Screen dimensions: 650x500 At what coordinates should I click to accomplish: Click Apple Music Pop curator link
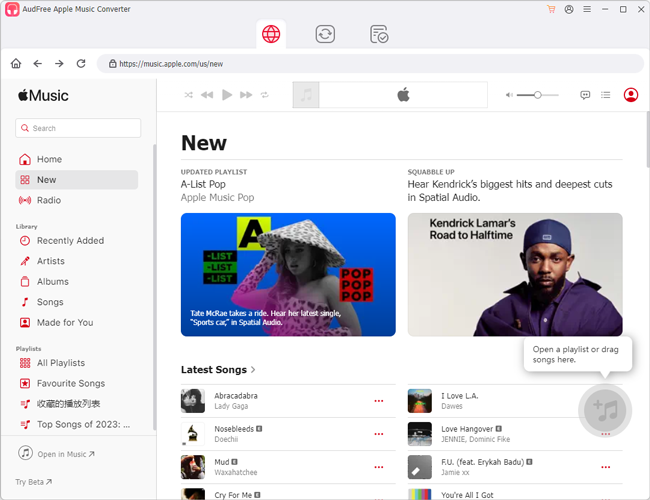217,197
